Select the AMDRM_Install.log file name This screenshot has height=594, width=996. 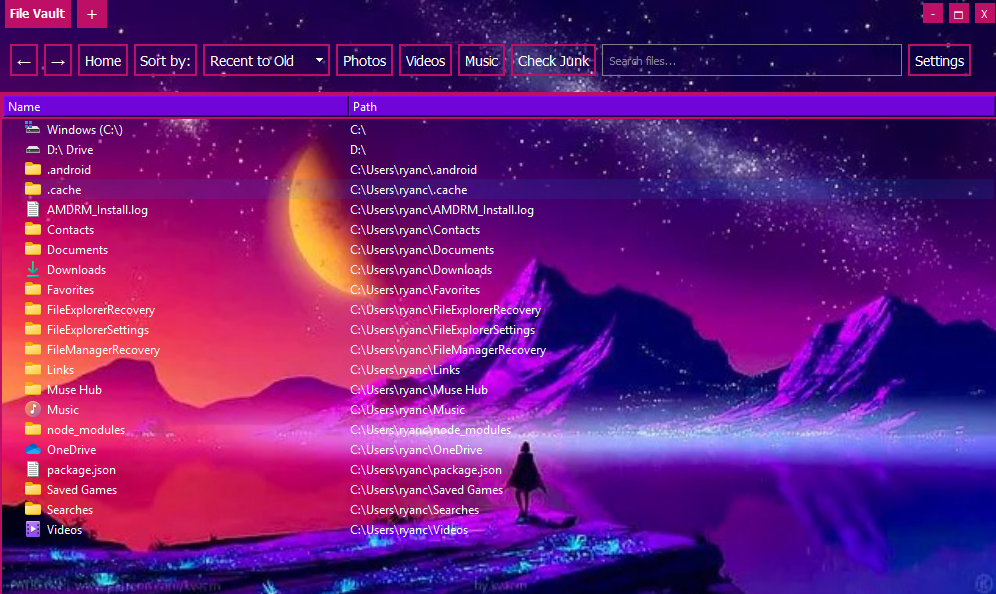pos(97,210)
